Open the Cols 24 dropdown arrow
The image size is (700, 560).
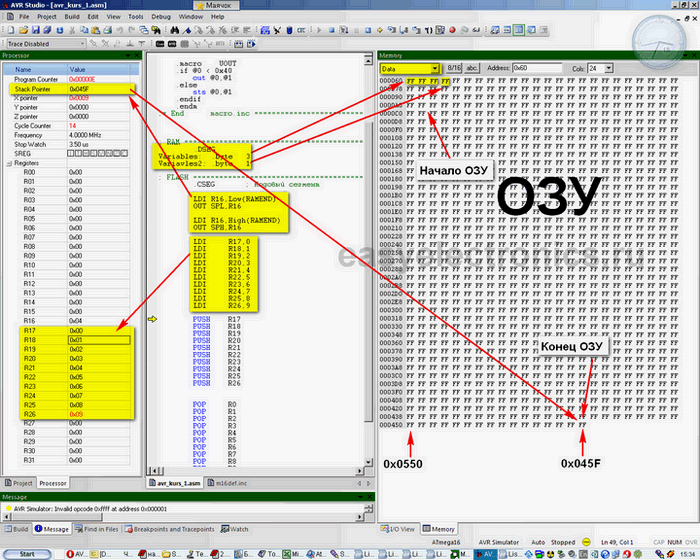tap(609, 68)
